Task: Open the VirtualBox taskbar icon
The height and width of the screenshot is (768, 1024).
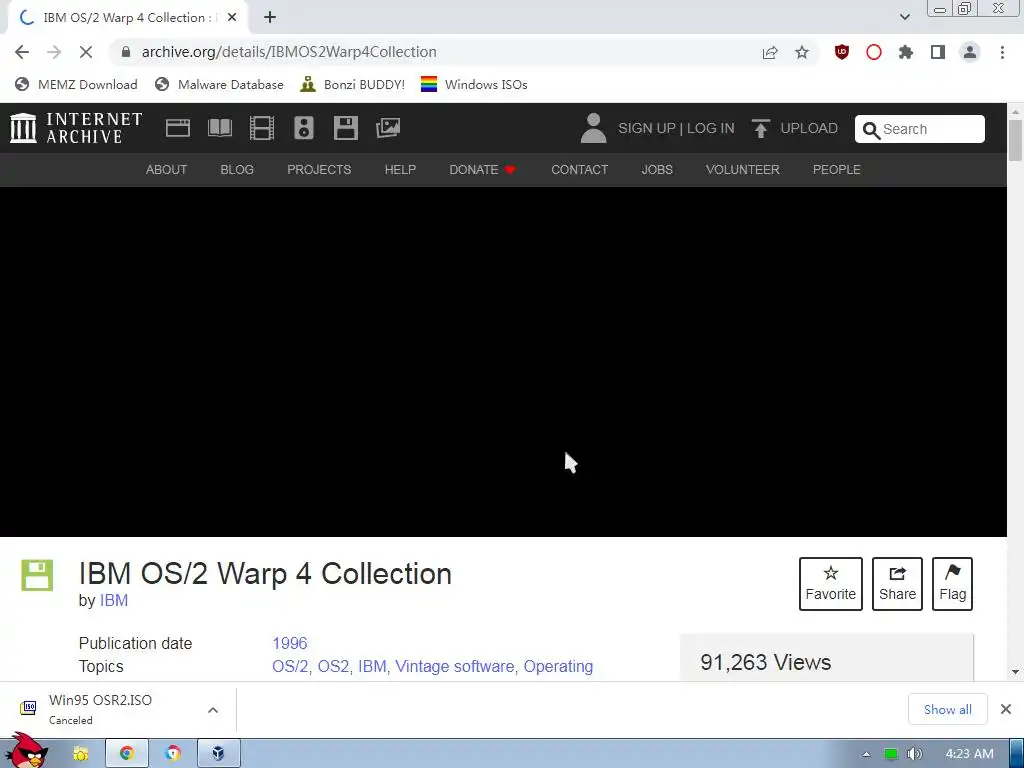Action: pyautogui.click(x=219, y=754)
